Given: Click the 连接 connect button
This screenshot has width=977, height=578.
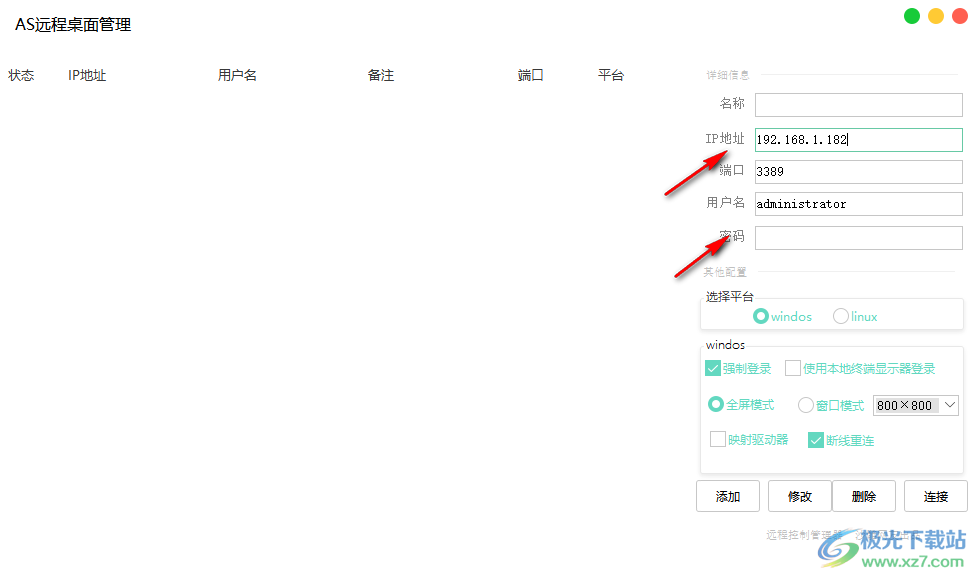Looking at the screenshot, I should [936, 496].
